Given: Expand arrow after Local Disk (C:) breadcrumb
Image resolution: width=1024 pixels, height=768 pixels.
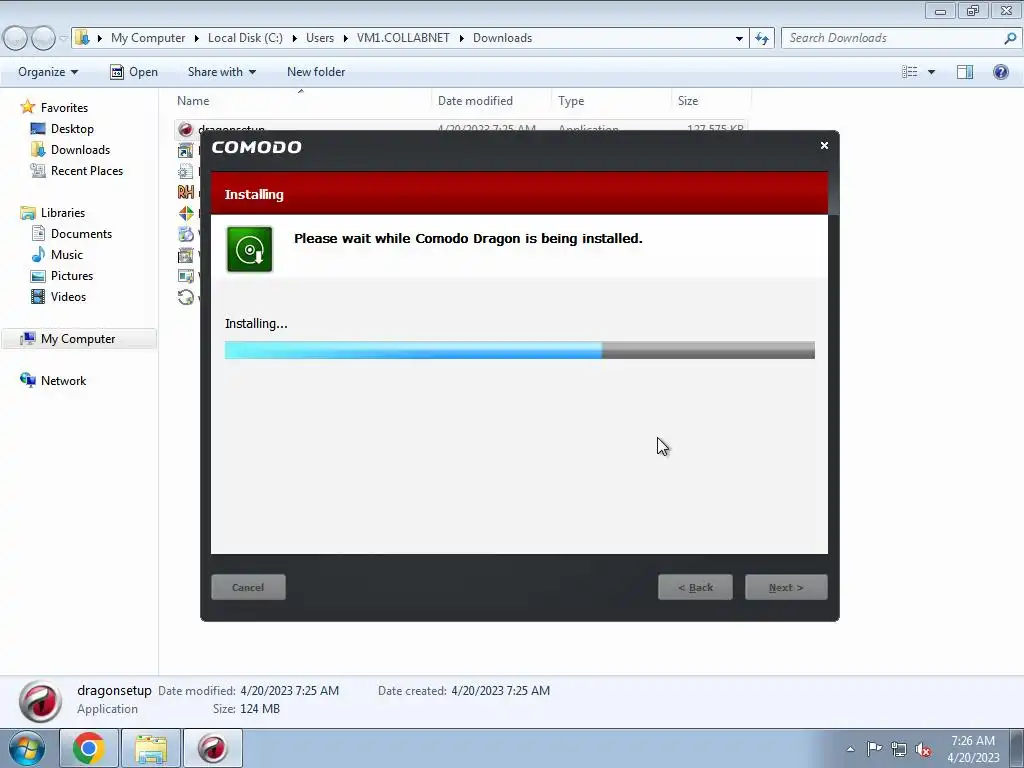Looking at the screenshot, I should click(x=295, y=38).
